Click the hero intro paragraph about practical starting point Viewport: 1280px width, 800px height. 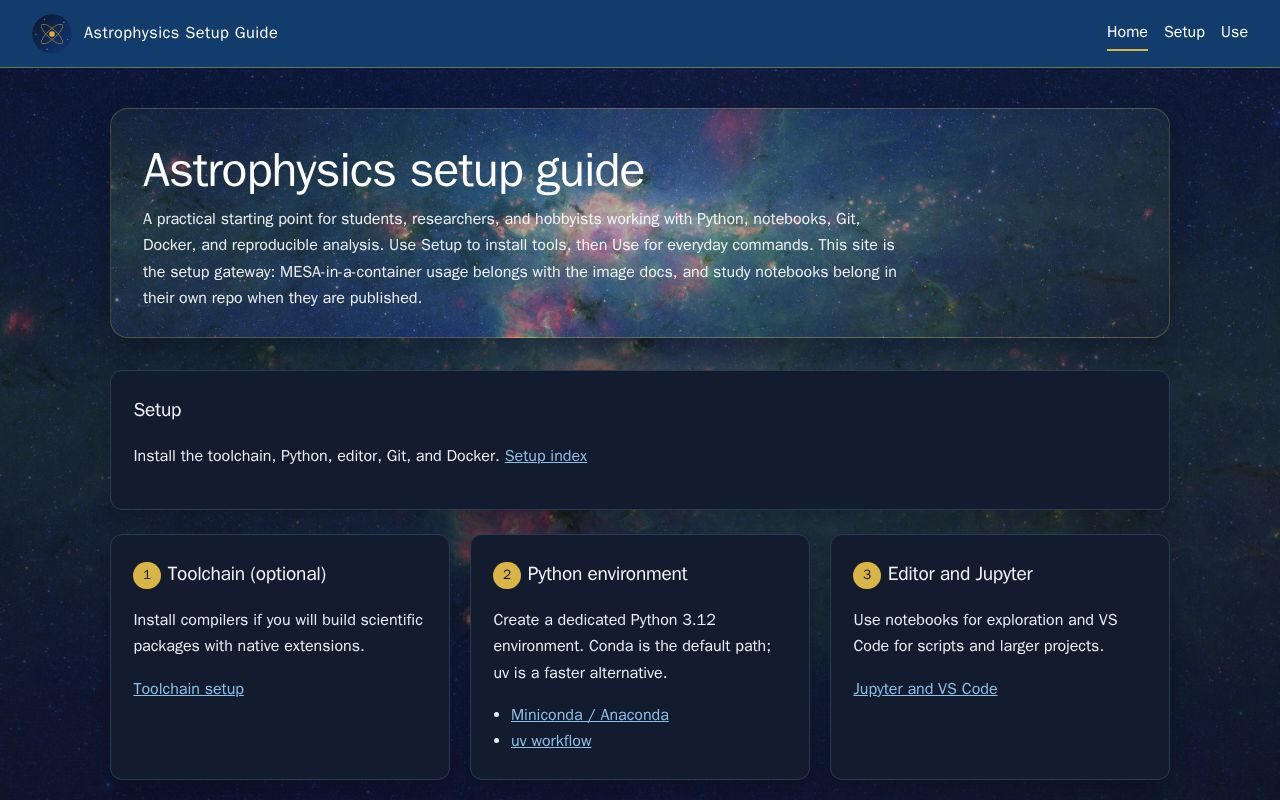pyautogui.click(x=520, y=258)
